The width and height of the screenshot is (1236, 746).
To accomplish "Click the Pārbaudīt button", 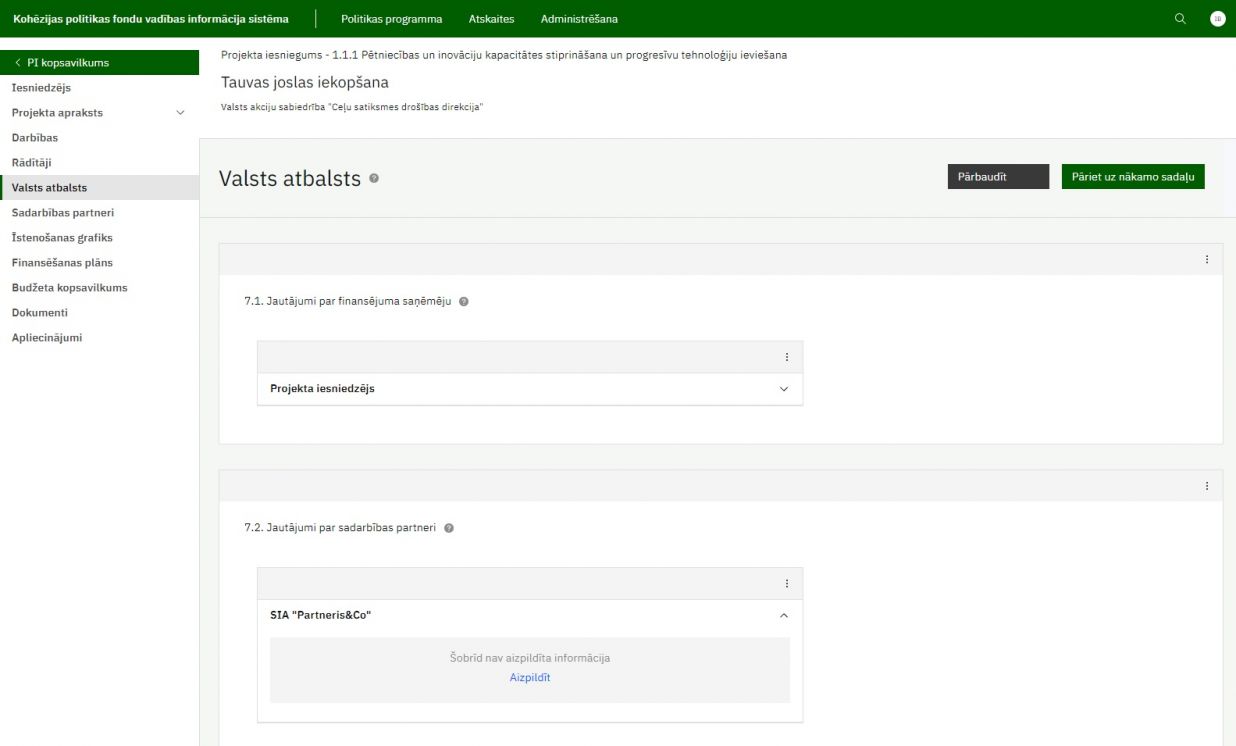I will click(997, 177).
